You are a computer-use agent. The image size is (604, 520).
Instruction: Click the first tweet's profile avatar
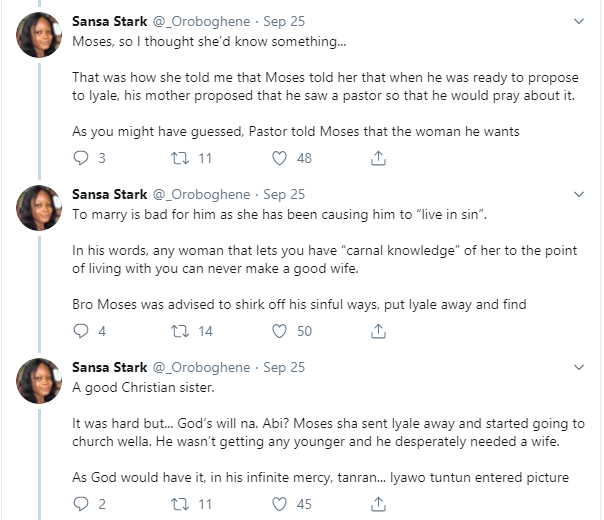[x=41, y=36]
